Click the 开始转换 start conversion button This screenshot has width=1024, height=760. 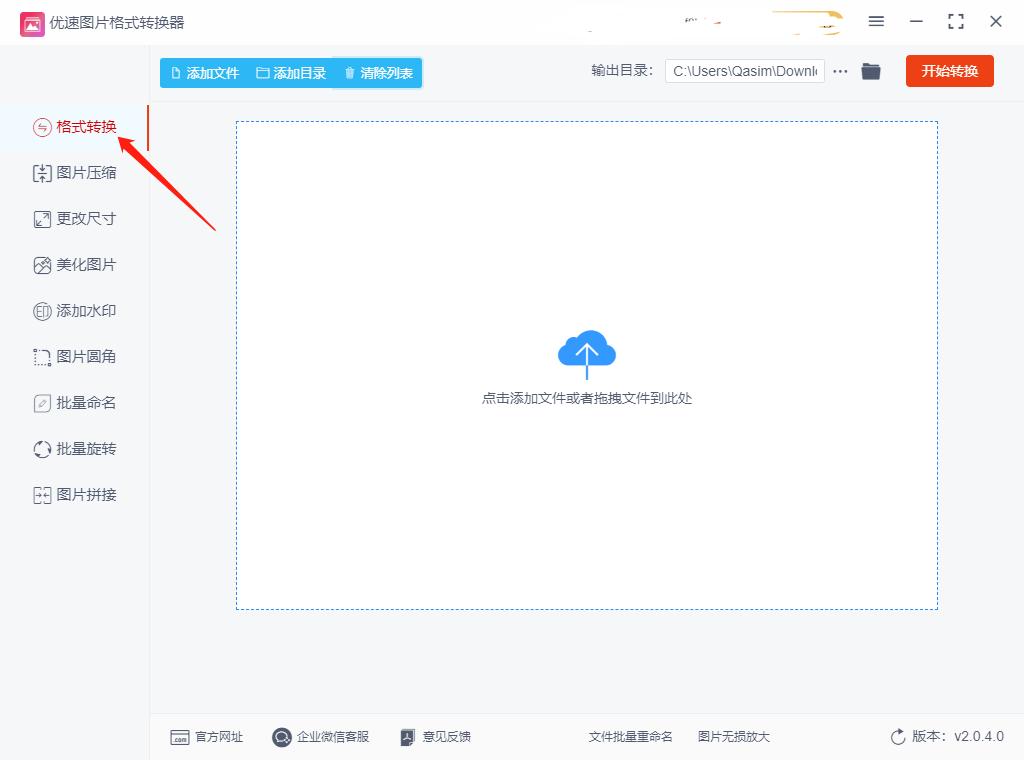pos(949,71)
